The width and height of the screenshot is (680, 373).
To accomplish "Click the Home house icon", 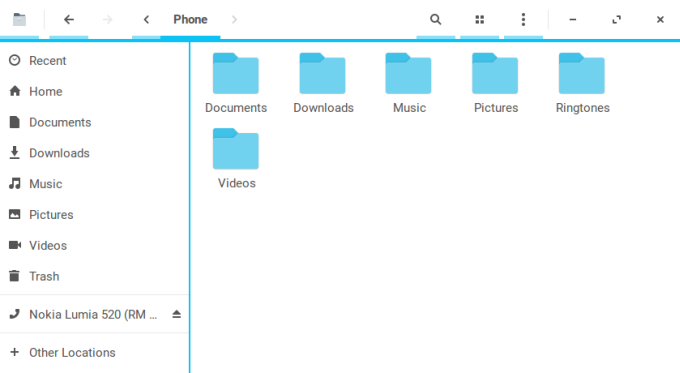I will pos(15,91).
